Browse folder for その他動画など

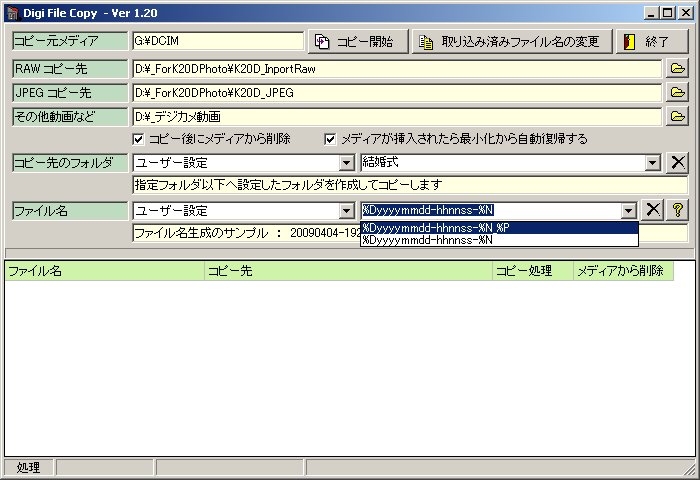click(x=677, y=117)
